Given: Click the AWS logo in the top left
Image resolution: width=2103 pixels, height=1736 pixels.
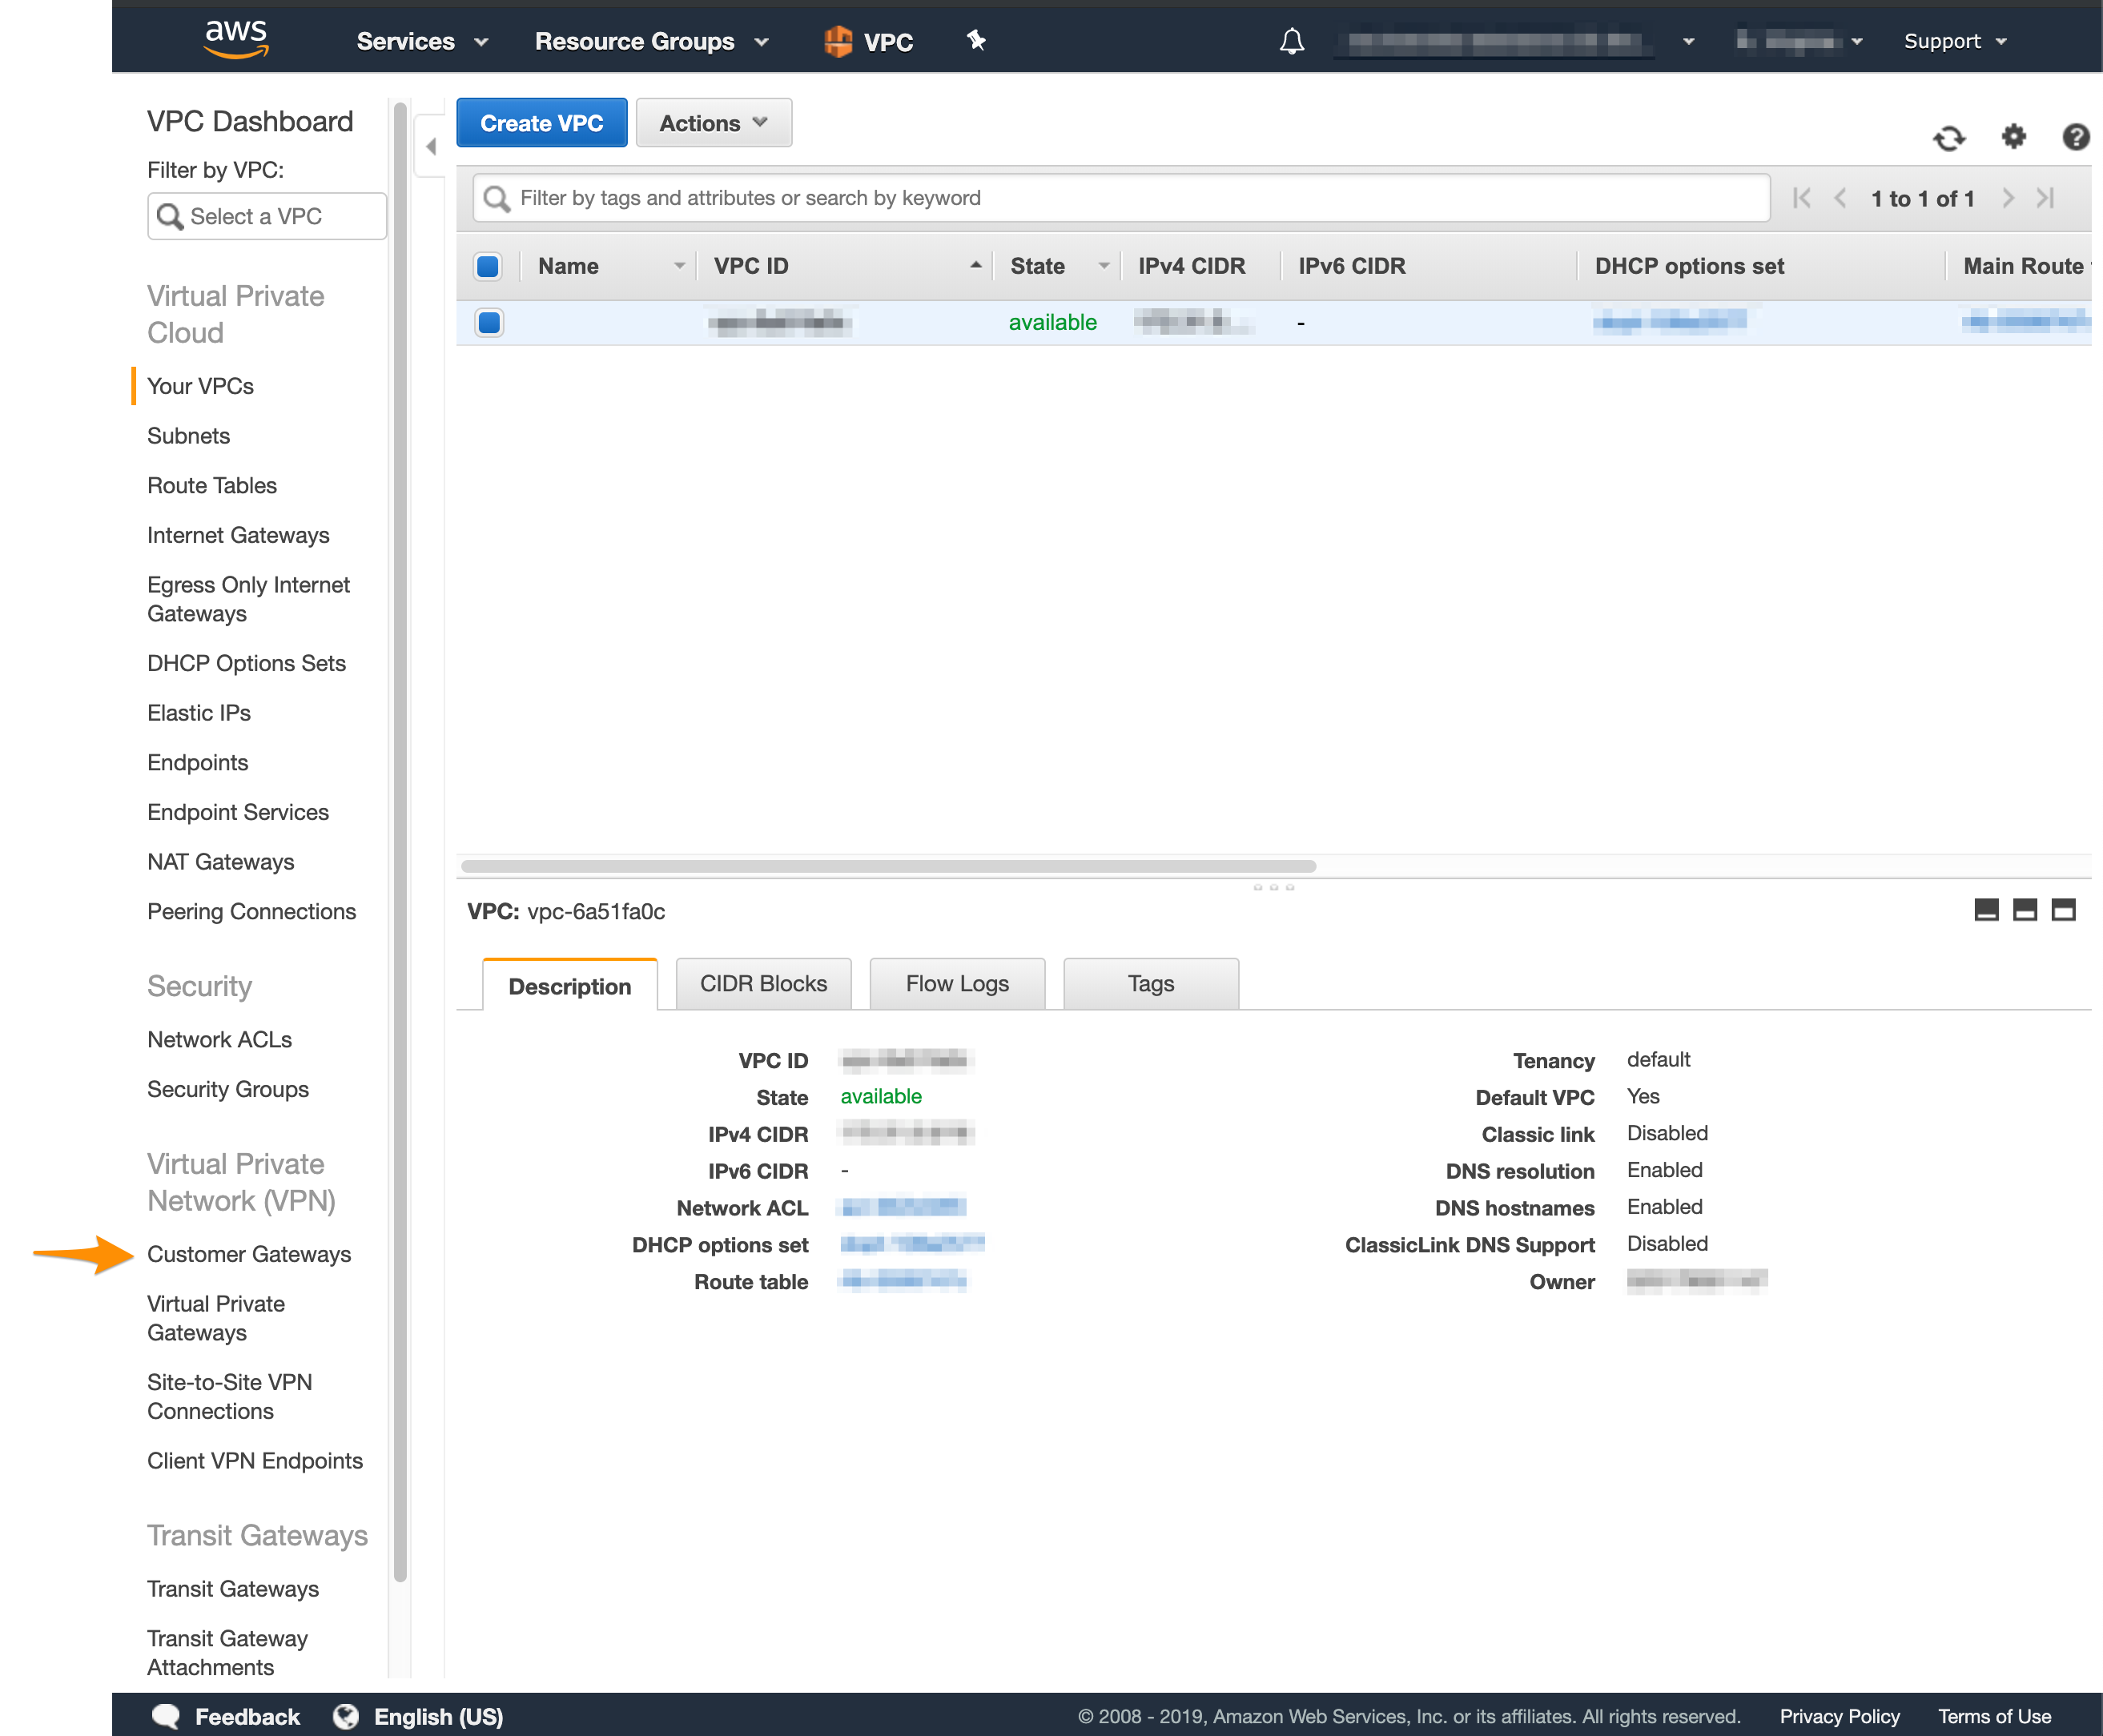Looking at the screenshot, I should click(234, 38).
